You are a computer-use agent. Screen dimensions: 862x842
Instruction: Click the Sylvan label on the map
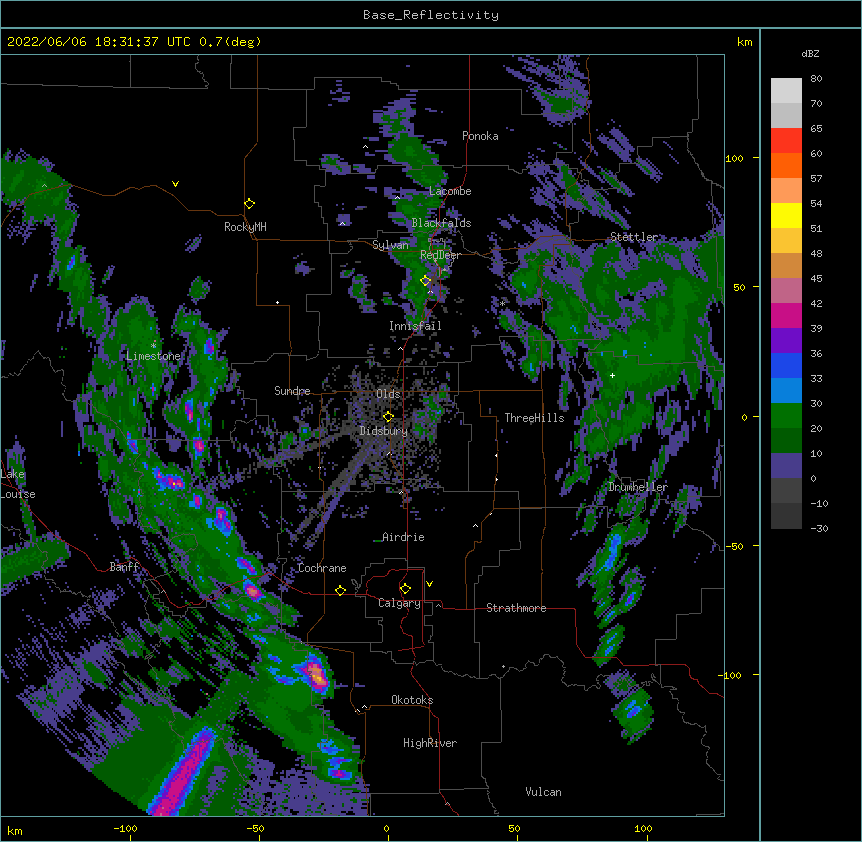(x=390, y=245)
